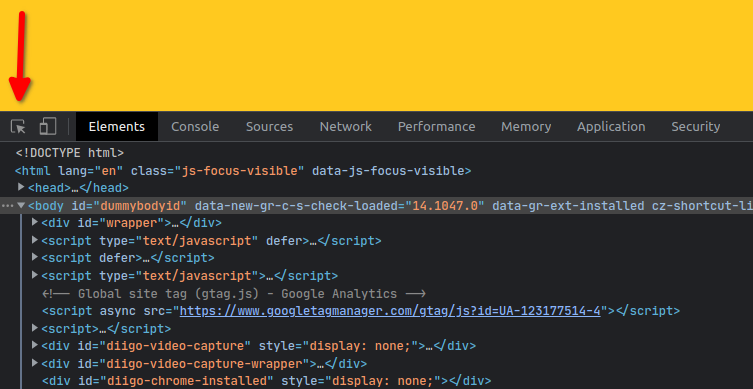The width and height of the screenshot is (753, 389).
Task: Open the Application tab
Action: (611, 127)
